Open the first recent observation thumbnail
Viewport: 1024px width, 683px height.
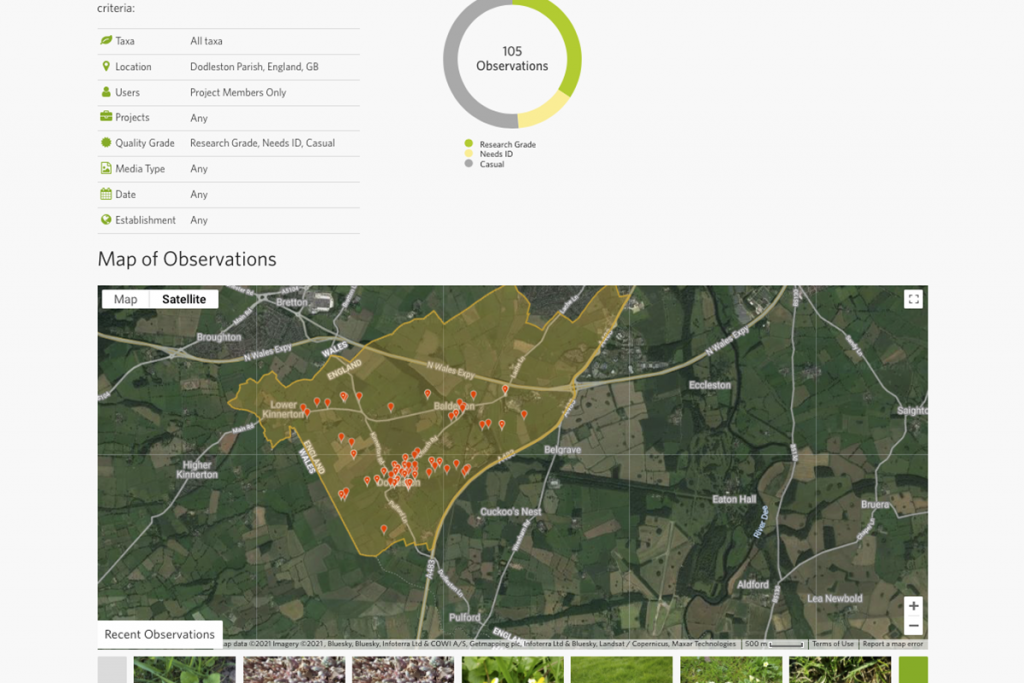click(184, 670)
